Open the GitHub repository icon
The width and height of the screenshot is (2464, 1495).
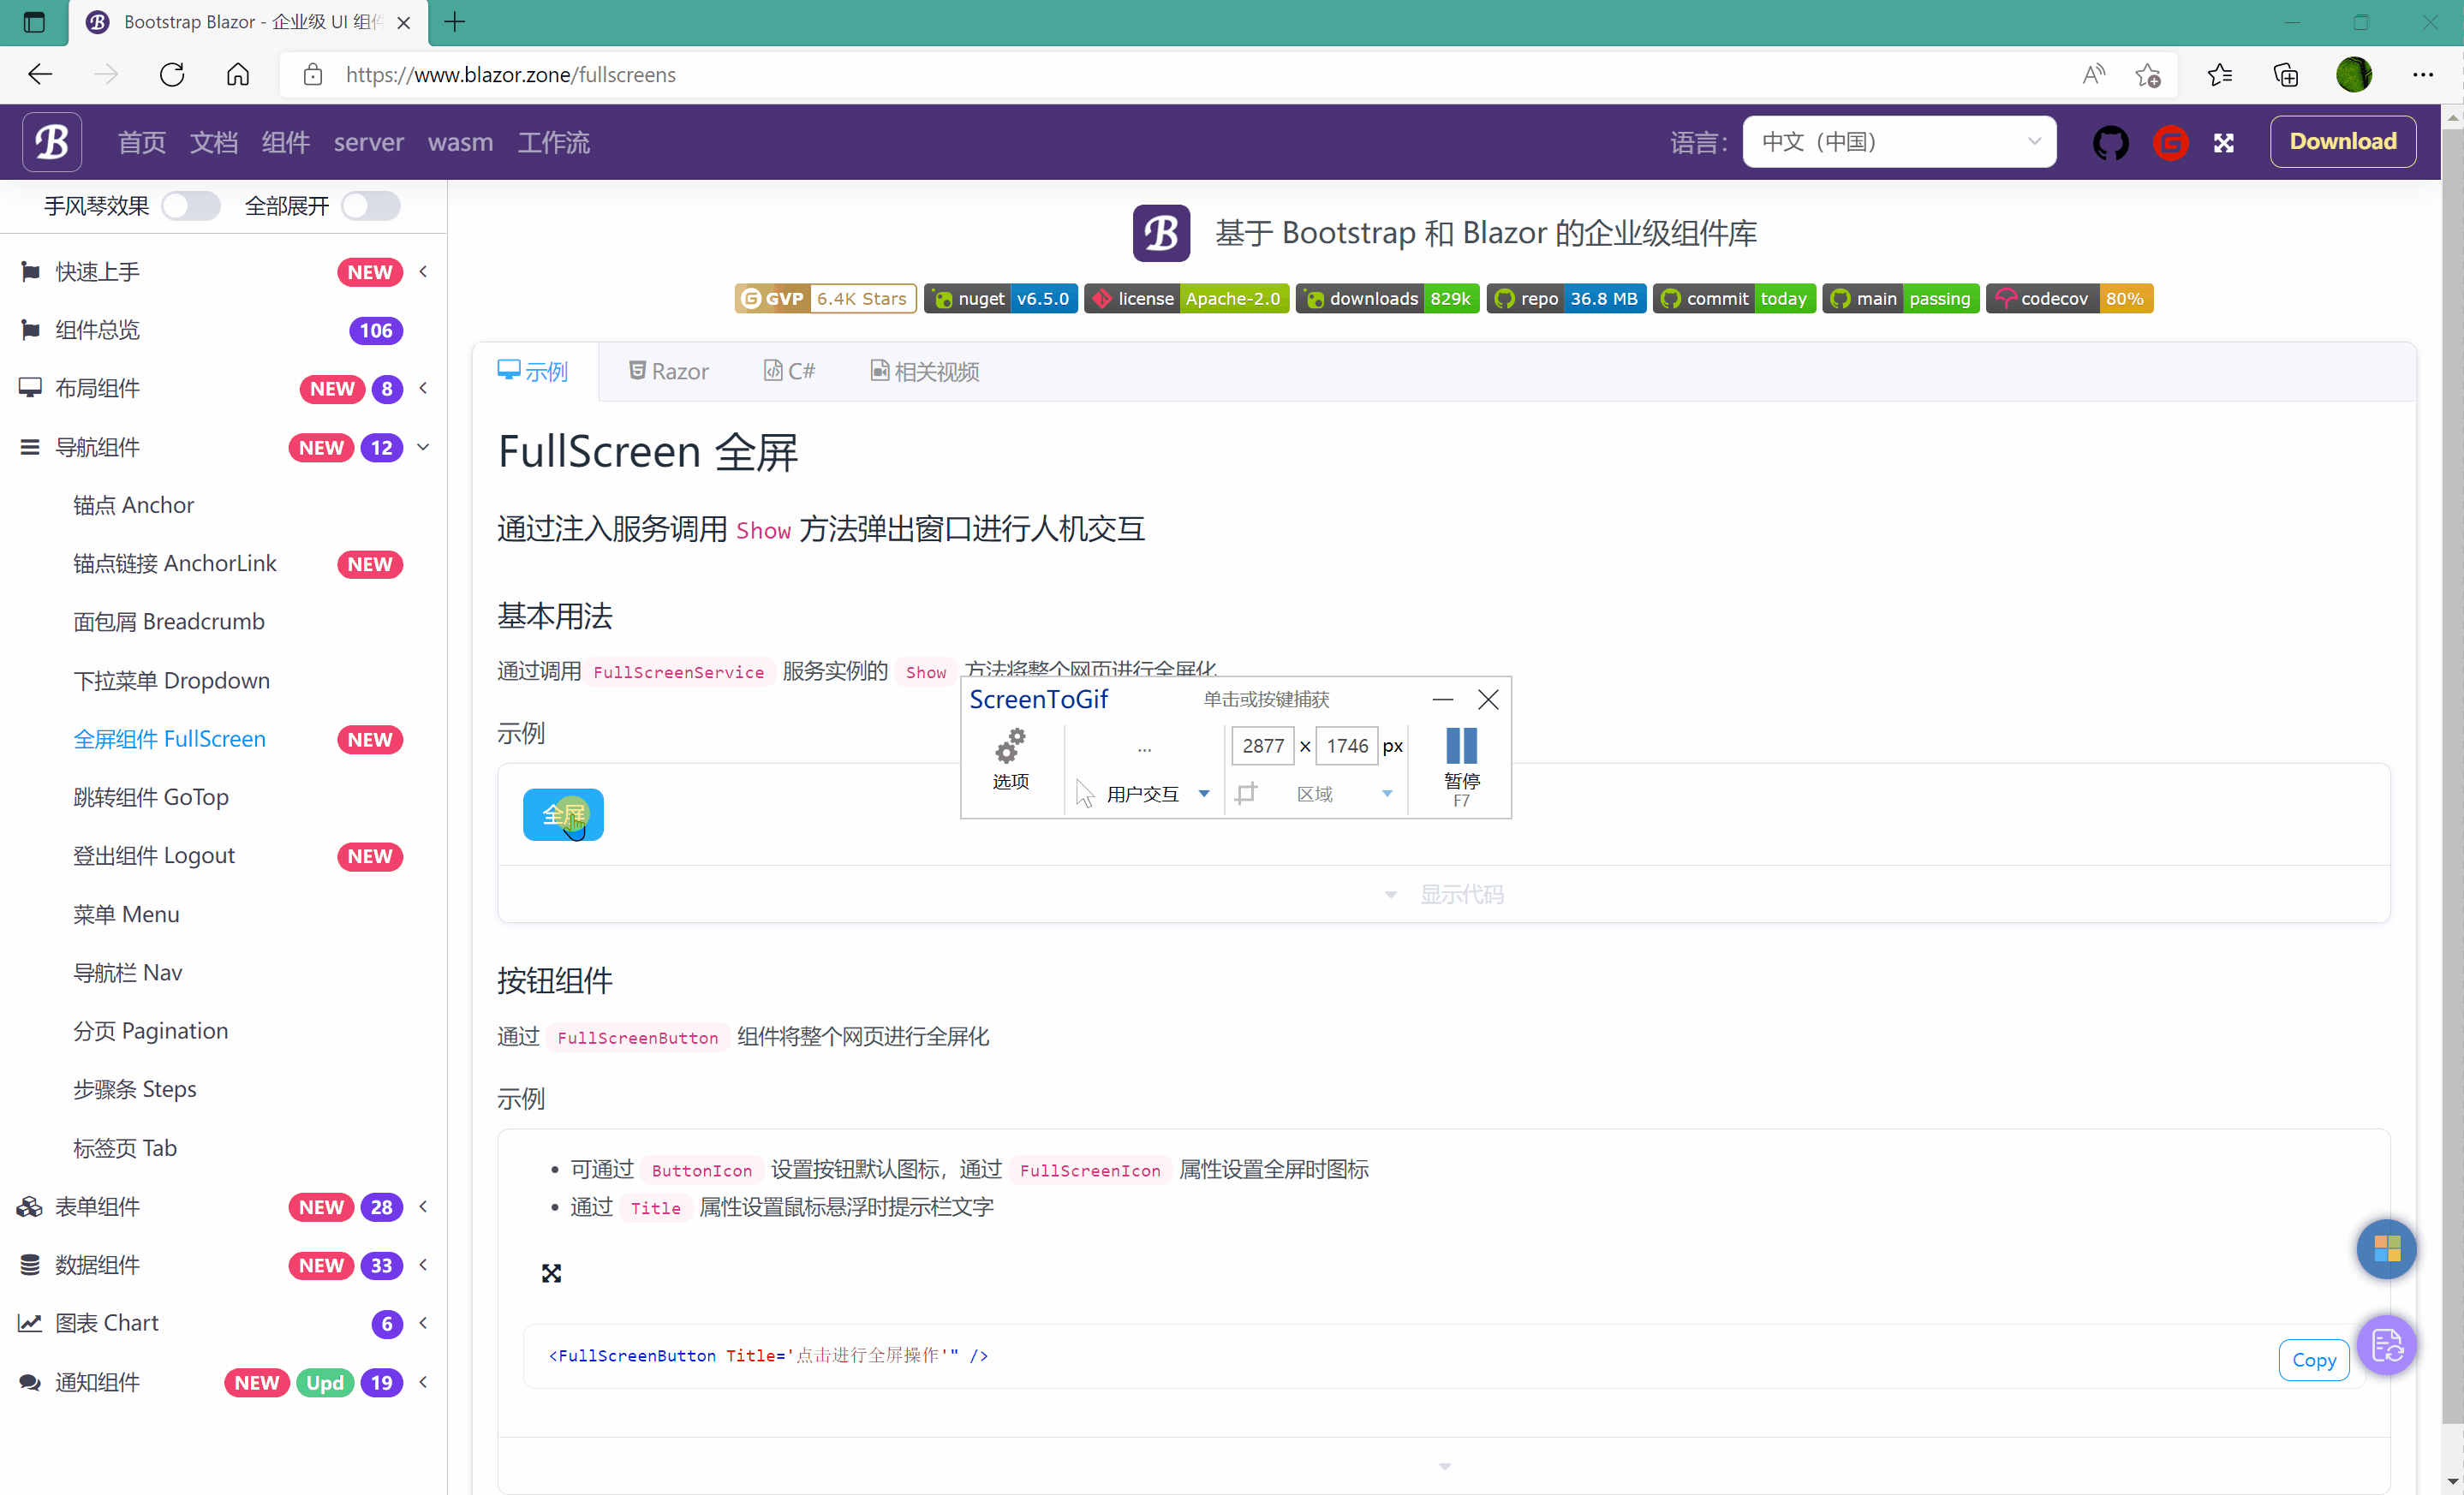pos(2110,142)
